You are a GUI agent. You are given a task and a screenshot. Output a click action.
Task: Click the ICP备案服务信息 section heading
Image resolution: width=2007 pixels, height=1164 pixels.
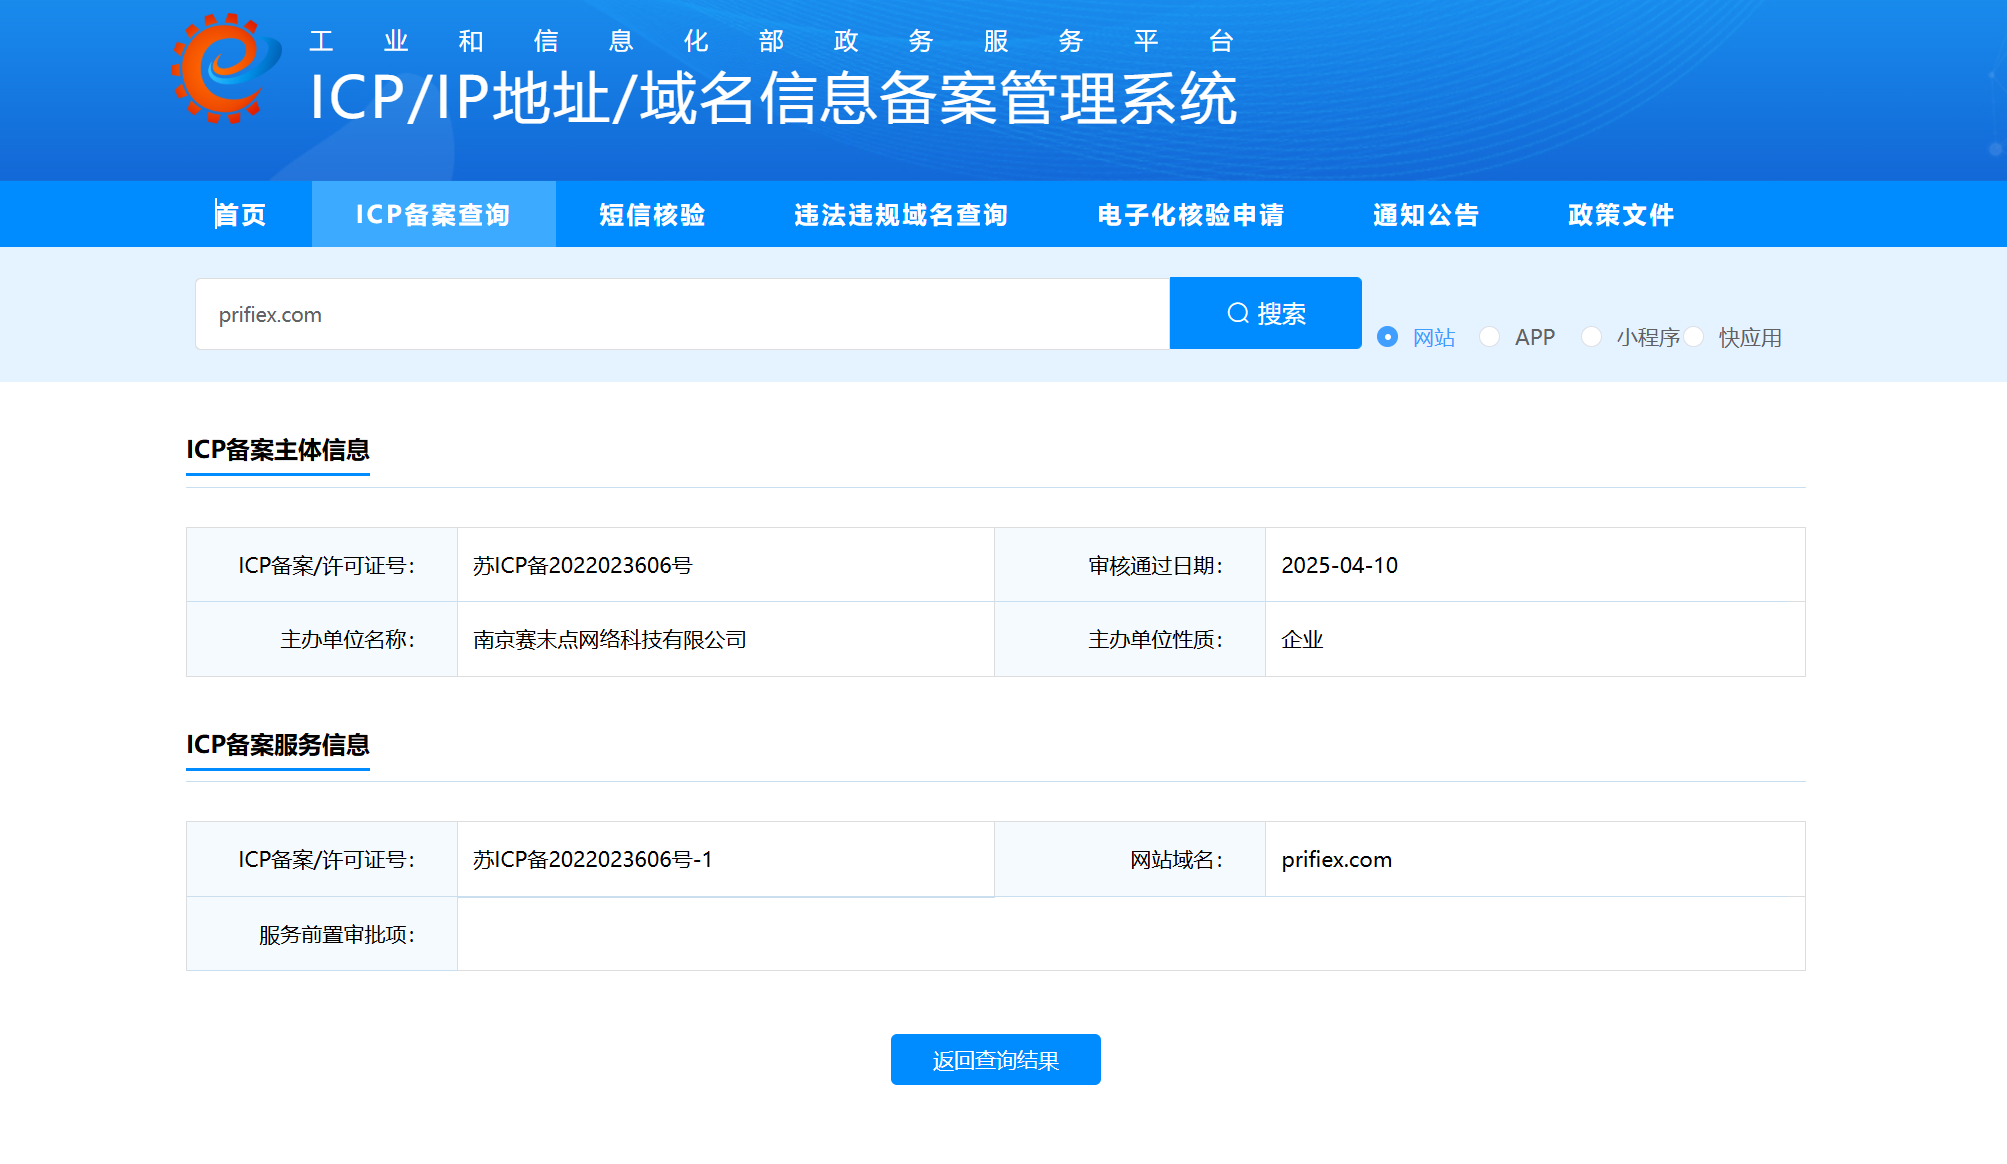pyautogui.click(x=278, y=745)
